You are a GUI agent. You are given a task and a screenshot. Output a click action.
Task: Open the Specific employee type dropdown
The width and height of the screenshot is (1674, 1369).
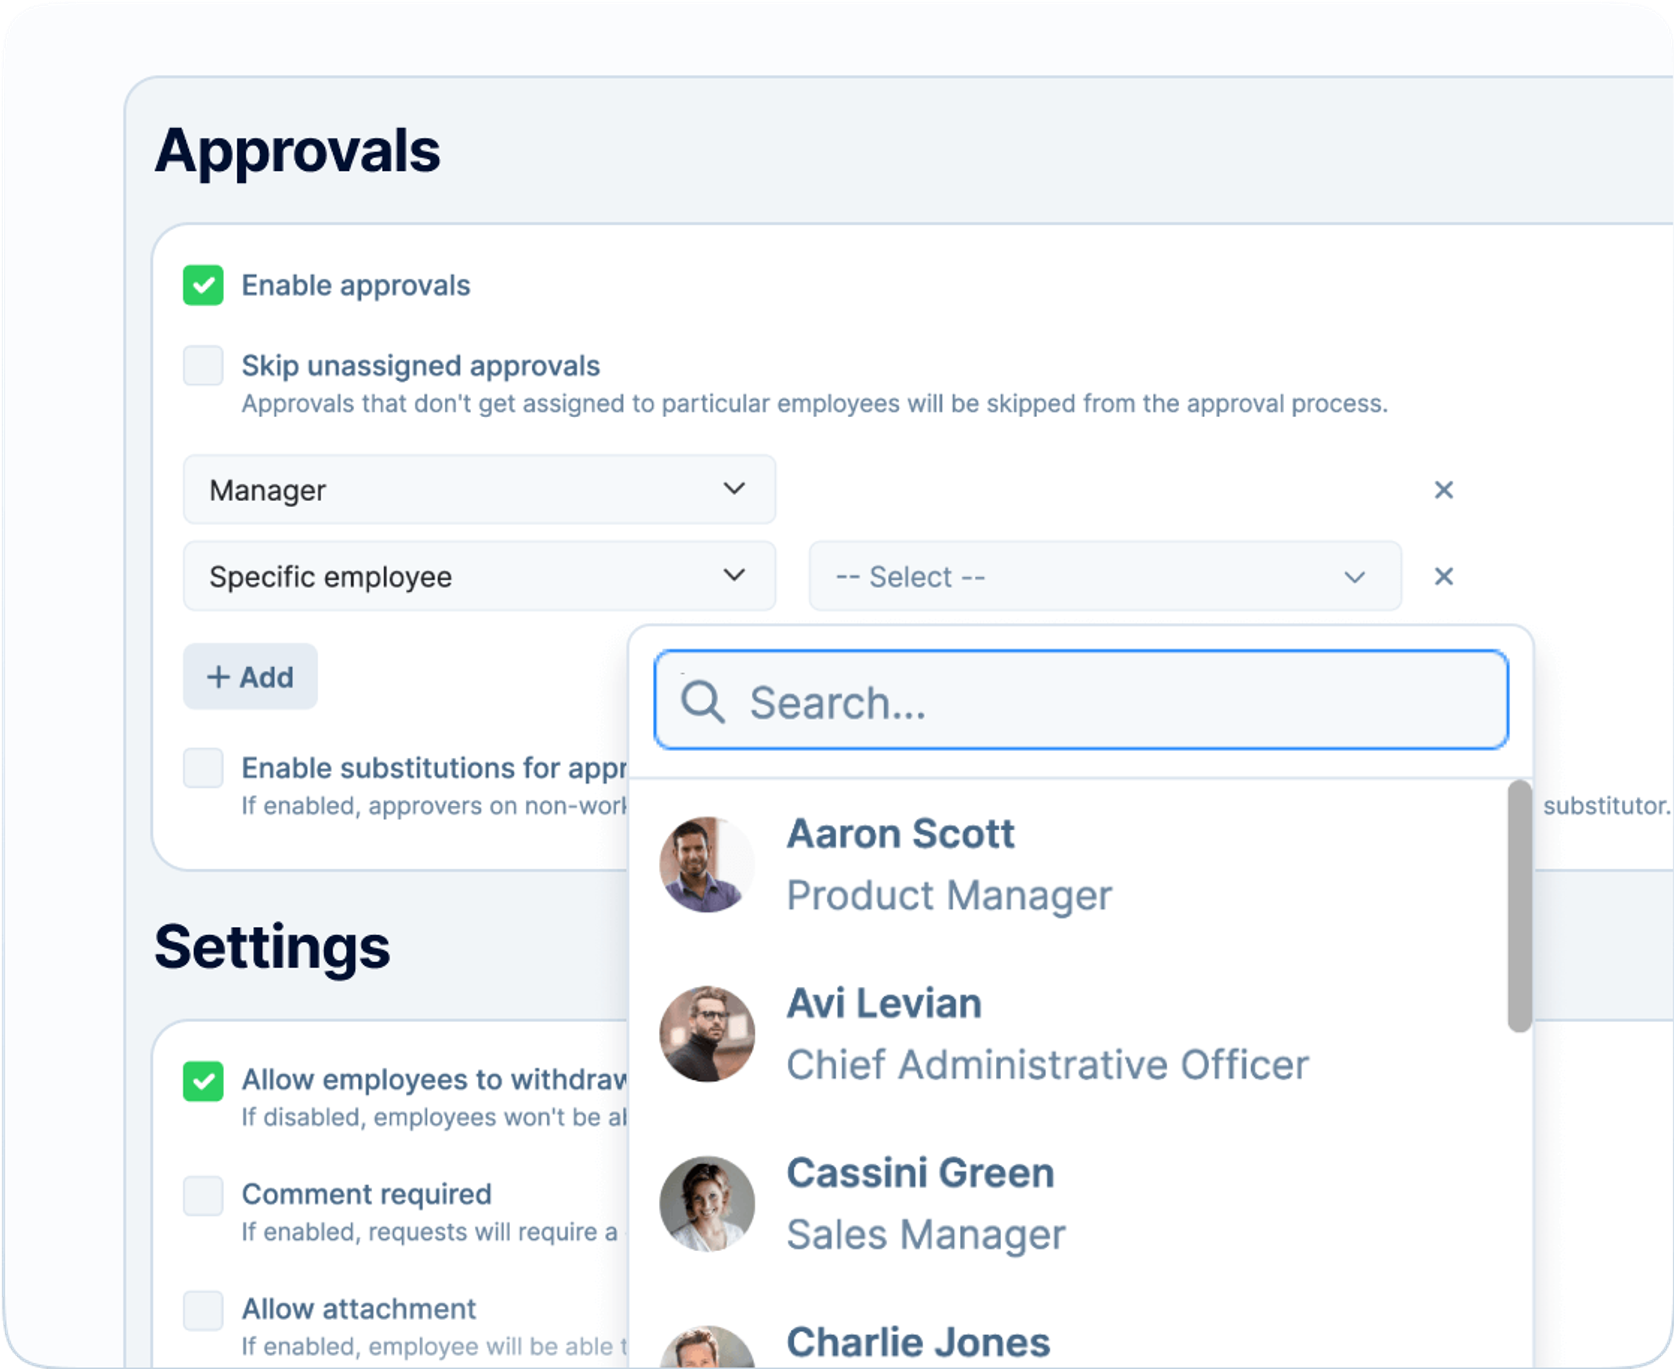pos(479,576)
